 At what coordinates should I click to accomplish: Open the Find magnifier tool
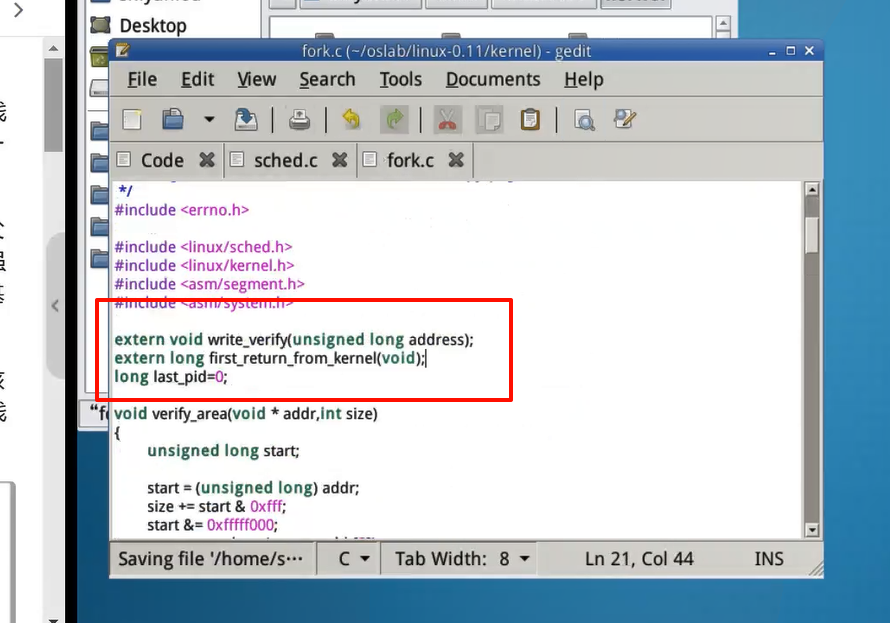(x=584, y=120)
